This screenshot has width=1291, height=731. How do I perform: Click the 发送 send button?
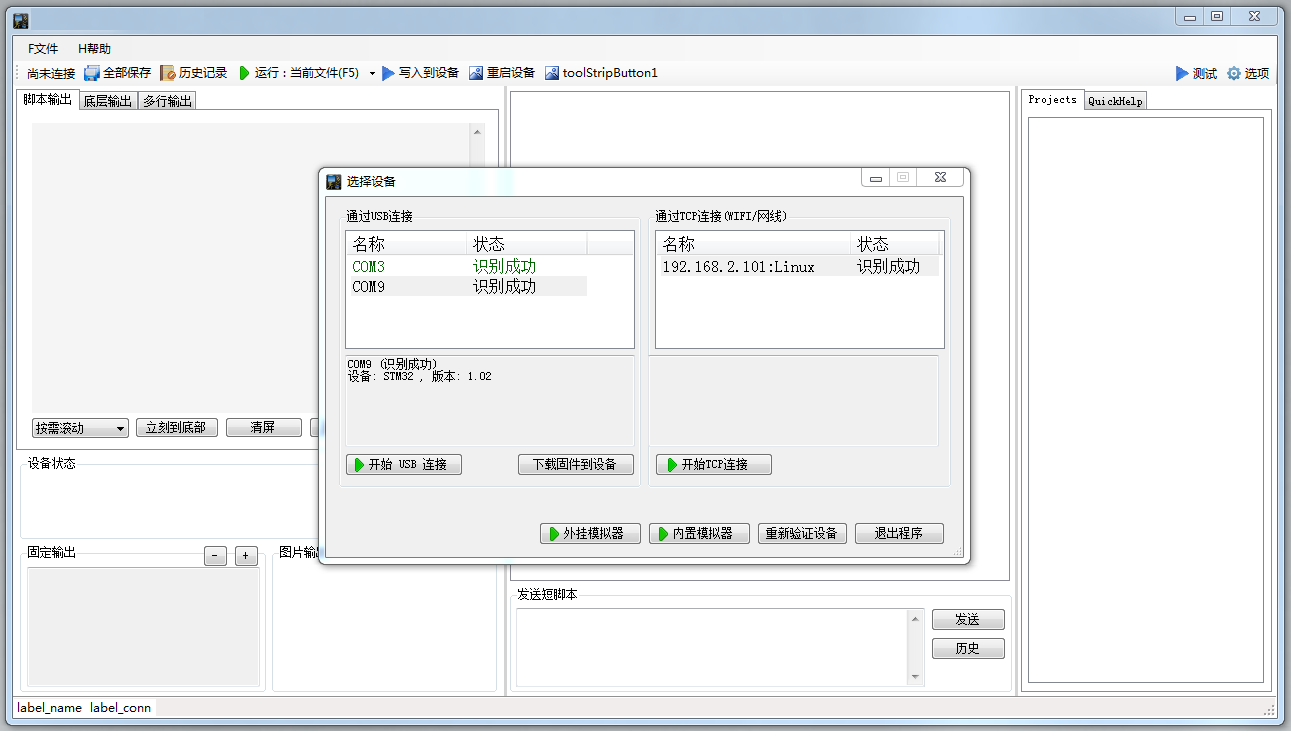(968, 620)
